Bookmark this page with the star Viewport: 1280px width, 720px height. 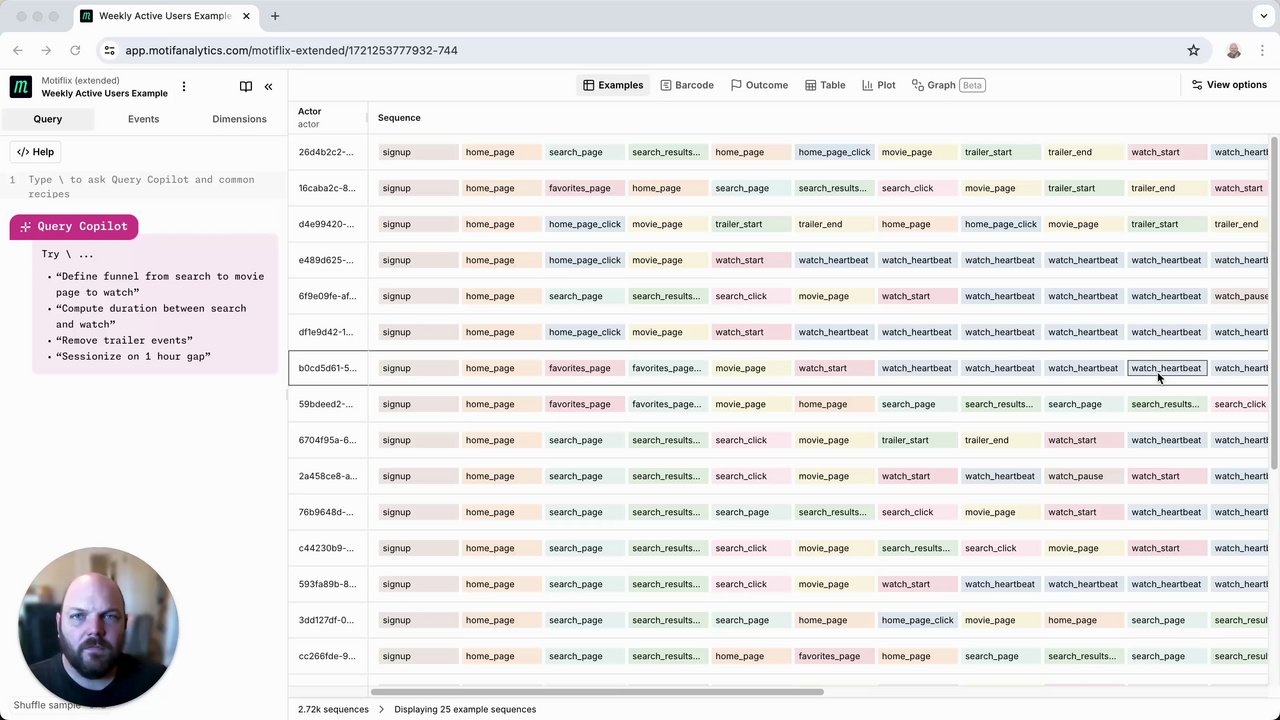click(1193, 50)
